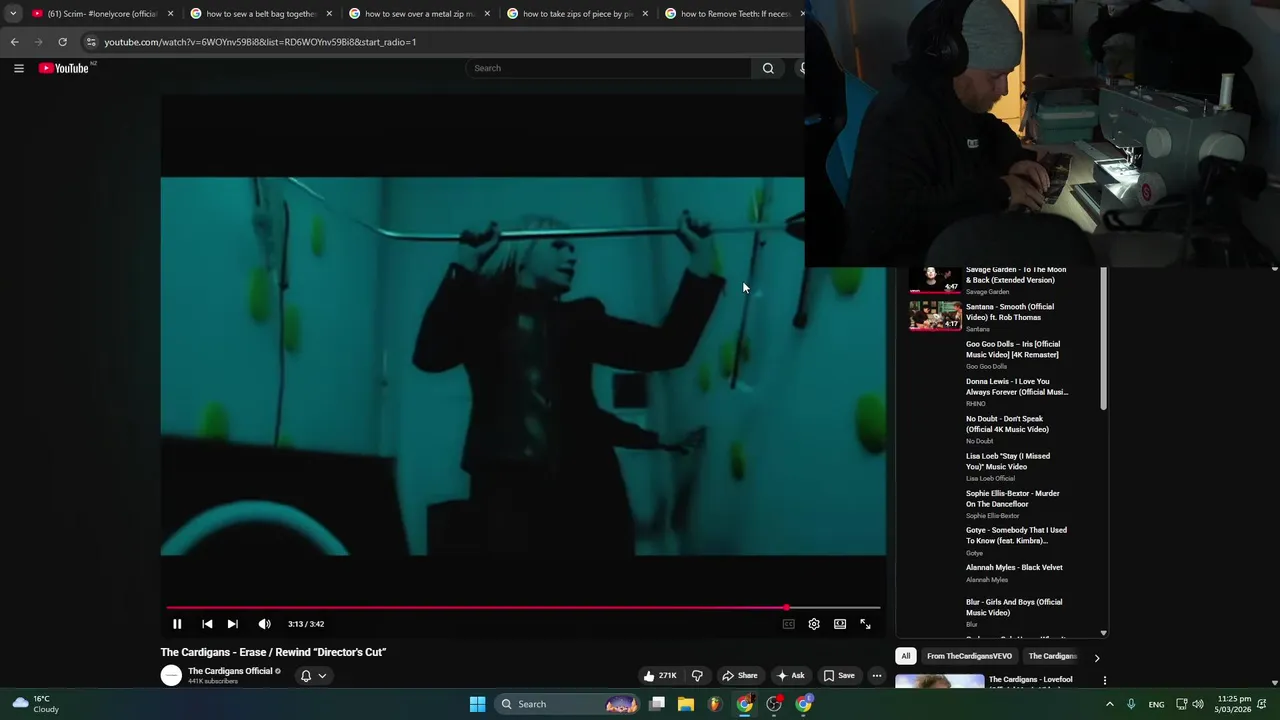This screenshot has height=720, width=1280.
Task: Show more filter chips with right chevron
Action: 1096,657
